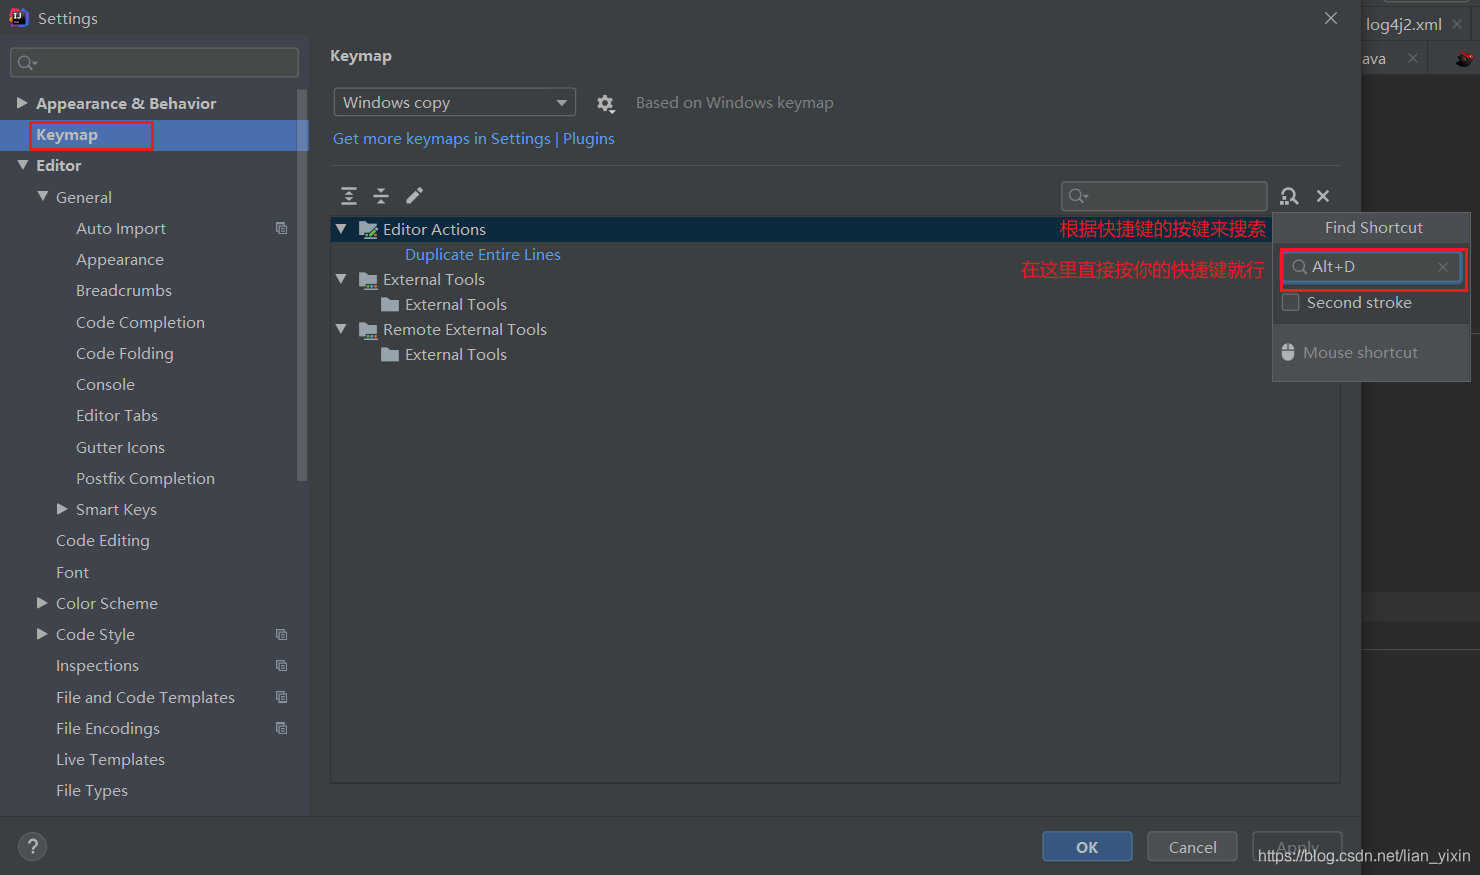The width and height of the screenshot is (1480, 875).
Task: Click the Mouse shortcut icon
Action: click(1288, 352)
